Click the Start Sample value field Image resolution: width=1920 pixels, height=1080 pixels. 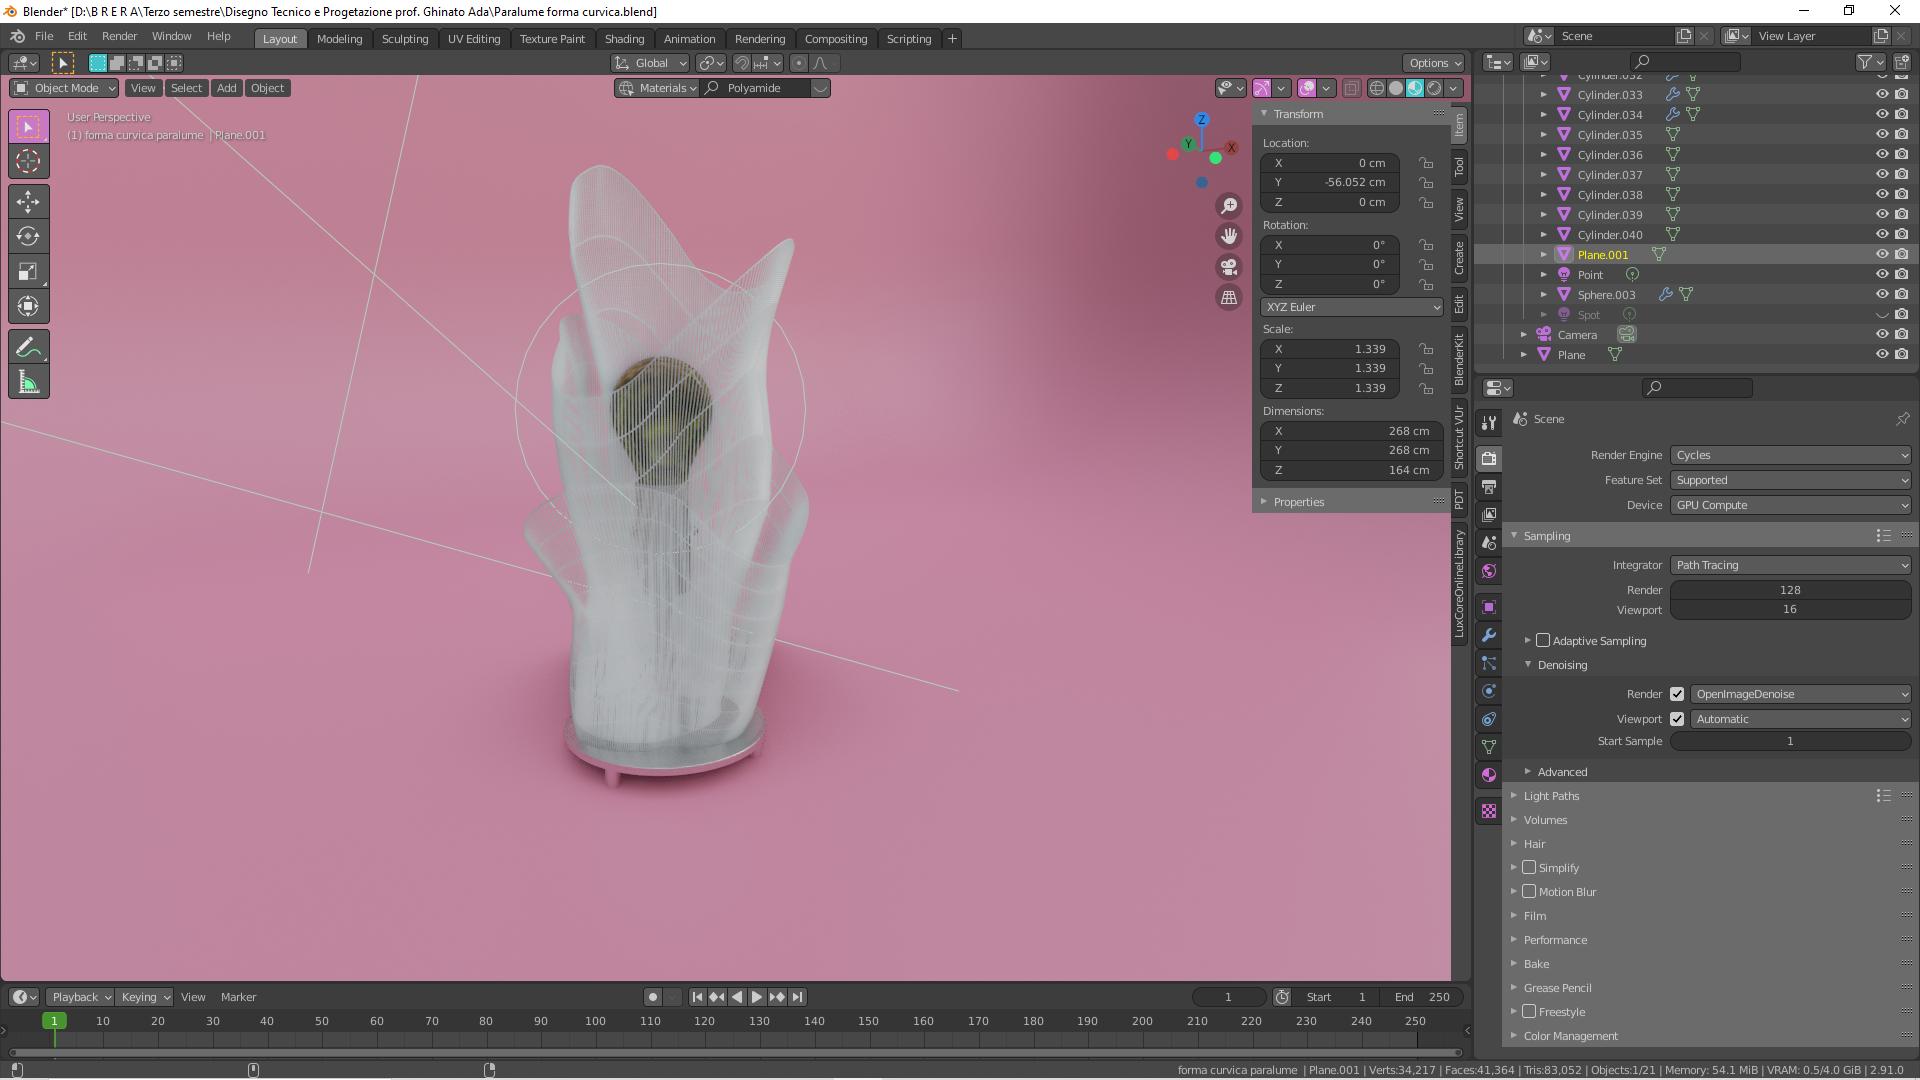1791,741
